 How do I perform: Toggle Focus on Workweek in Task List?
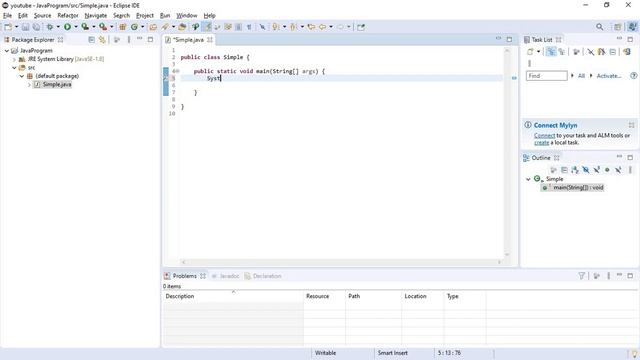(x=576, y=52)
